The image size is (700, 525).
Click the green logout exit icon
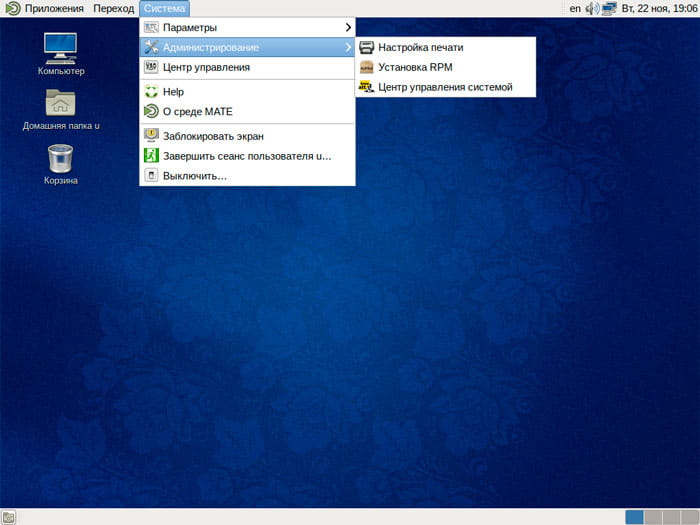coord(151,155)
